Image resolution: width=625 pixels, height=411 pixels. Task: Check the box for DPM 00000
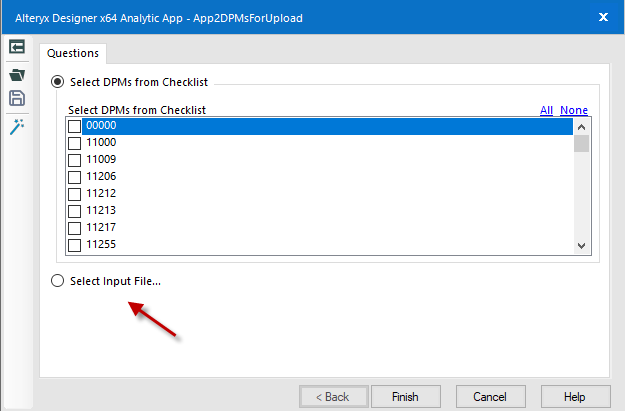pos(74,126)
